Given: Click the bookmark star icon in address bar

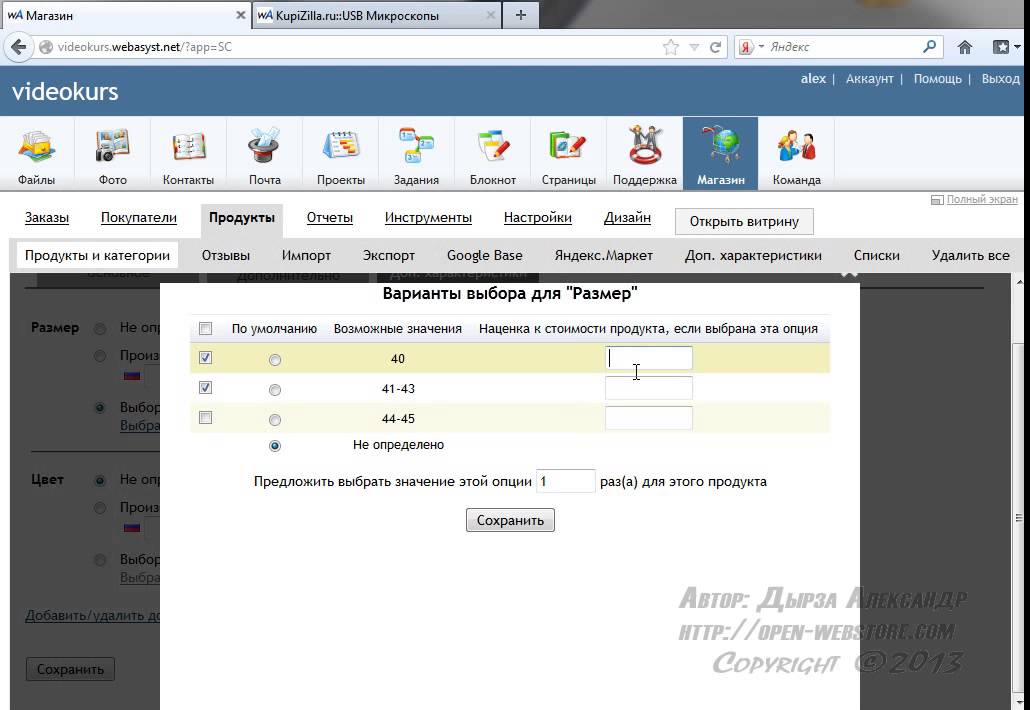Looking at the screenshot, I should (x=671, y=47).
